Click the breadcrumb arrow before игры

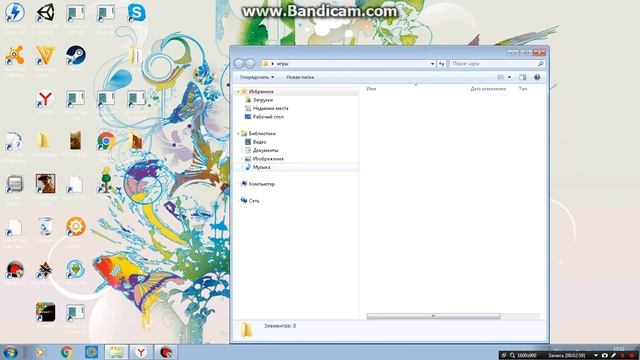click(273, 64)
